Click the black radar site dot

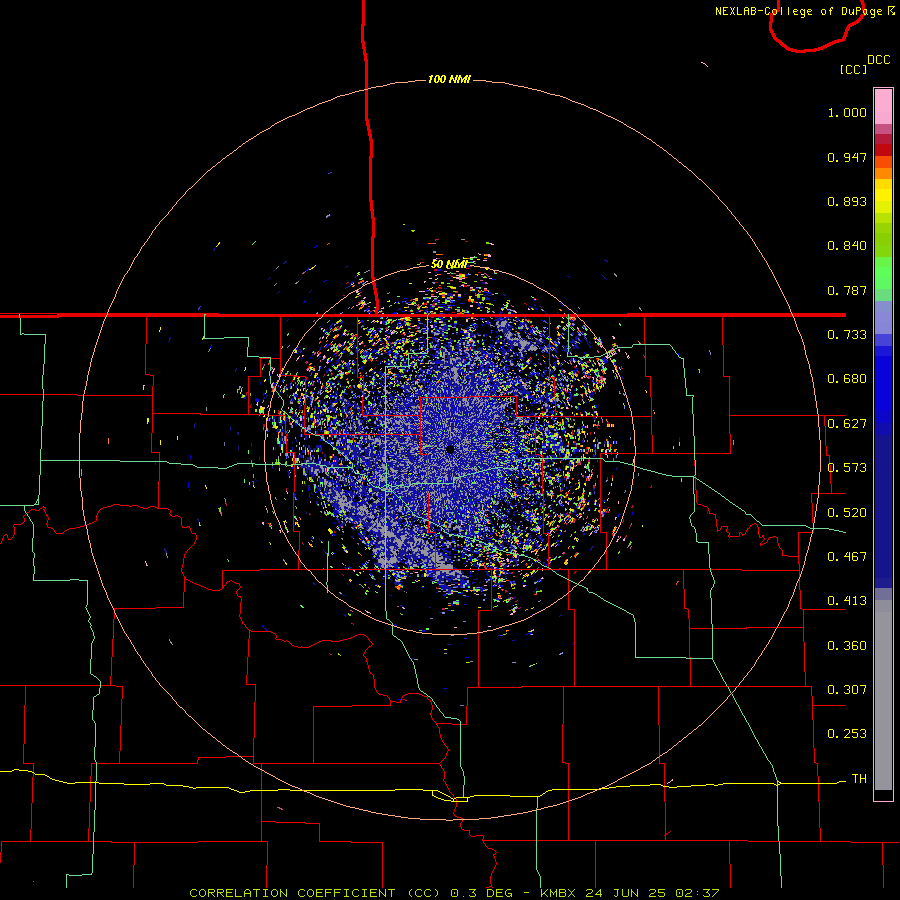pos(451,449)
